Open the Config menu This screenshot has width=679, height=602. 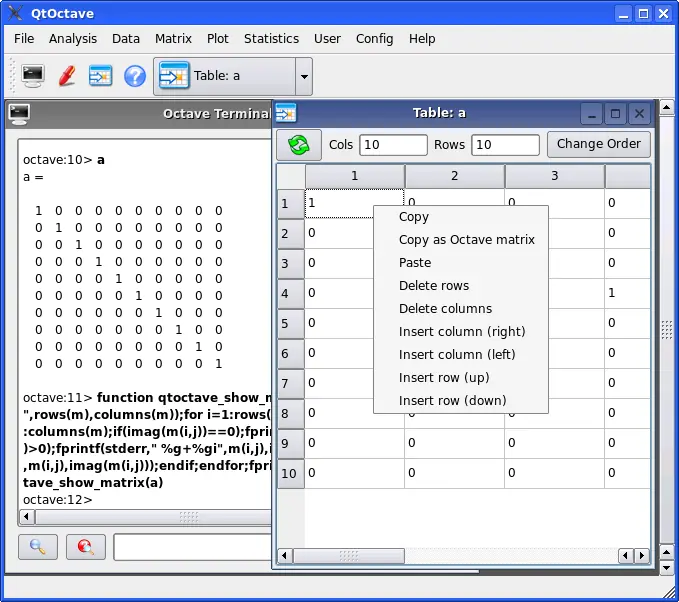tap(374, 39)
